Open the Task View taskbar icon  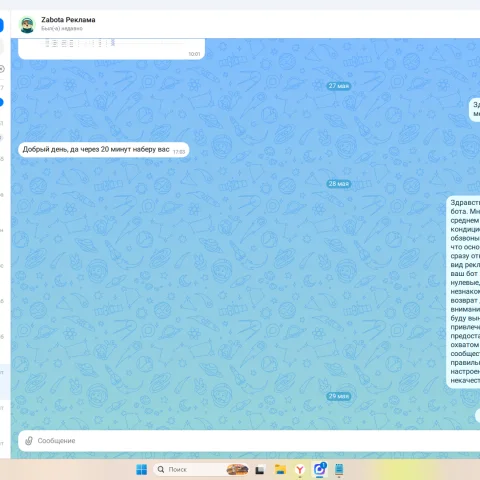tap(260, 470)
